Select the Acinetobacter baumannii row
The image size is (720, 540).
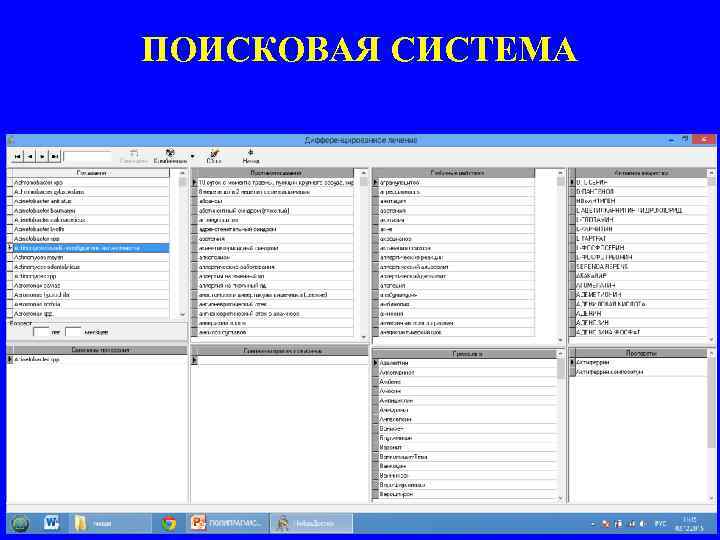pos(91,210)
